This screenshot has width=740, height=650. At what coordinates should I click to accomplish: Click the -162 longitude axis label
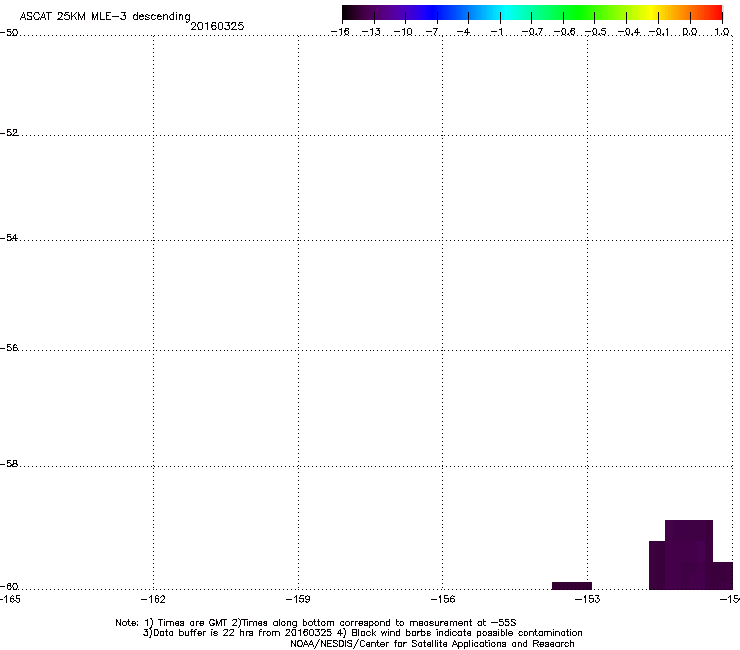point(153,599)
